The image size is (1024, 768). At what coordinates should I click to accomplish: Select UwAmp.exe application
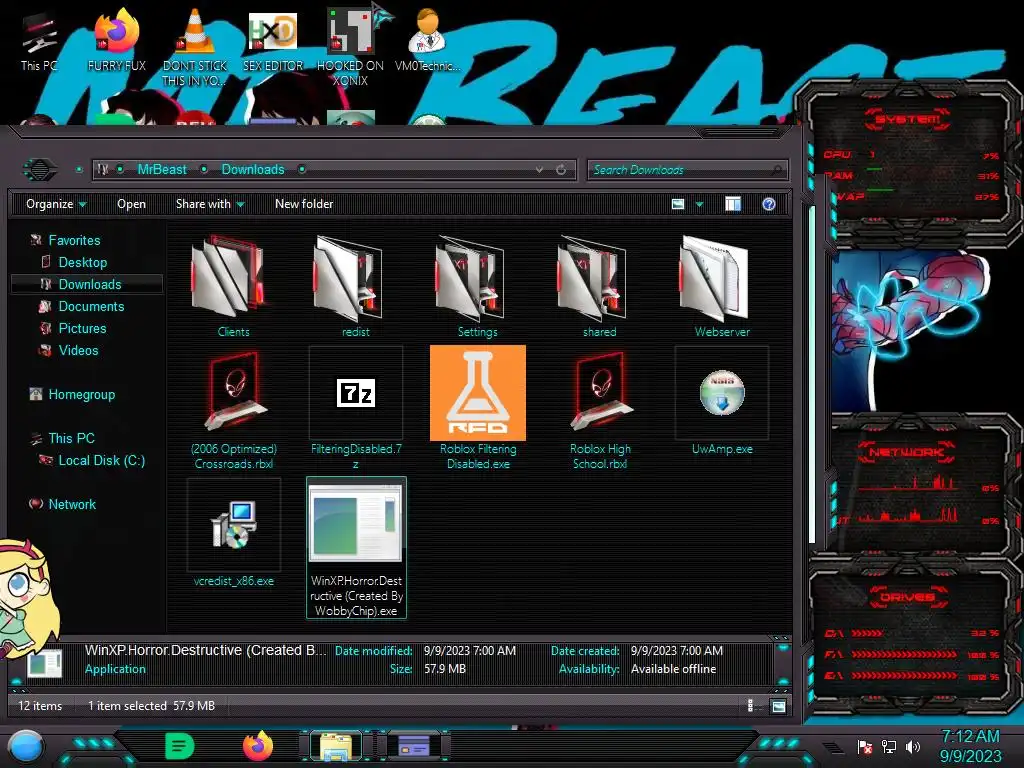point(722,402)
